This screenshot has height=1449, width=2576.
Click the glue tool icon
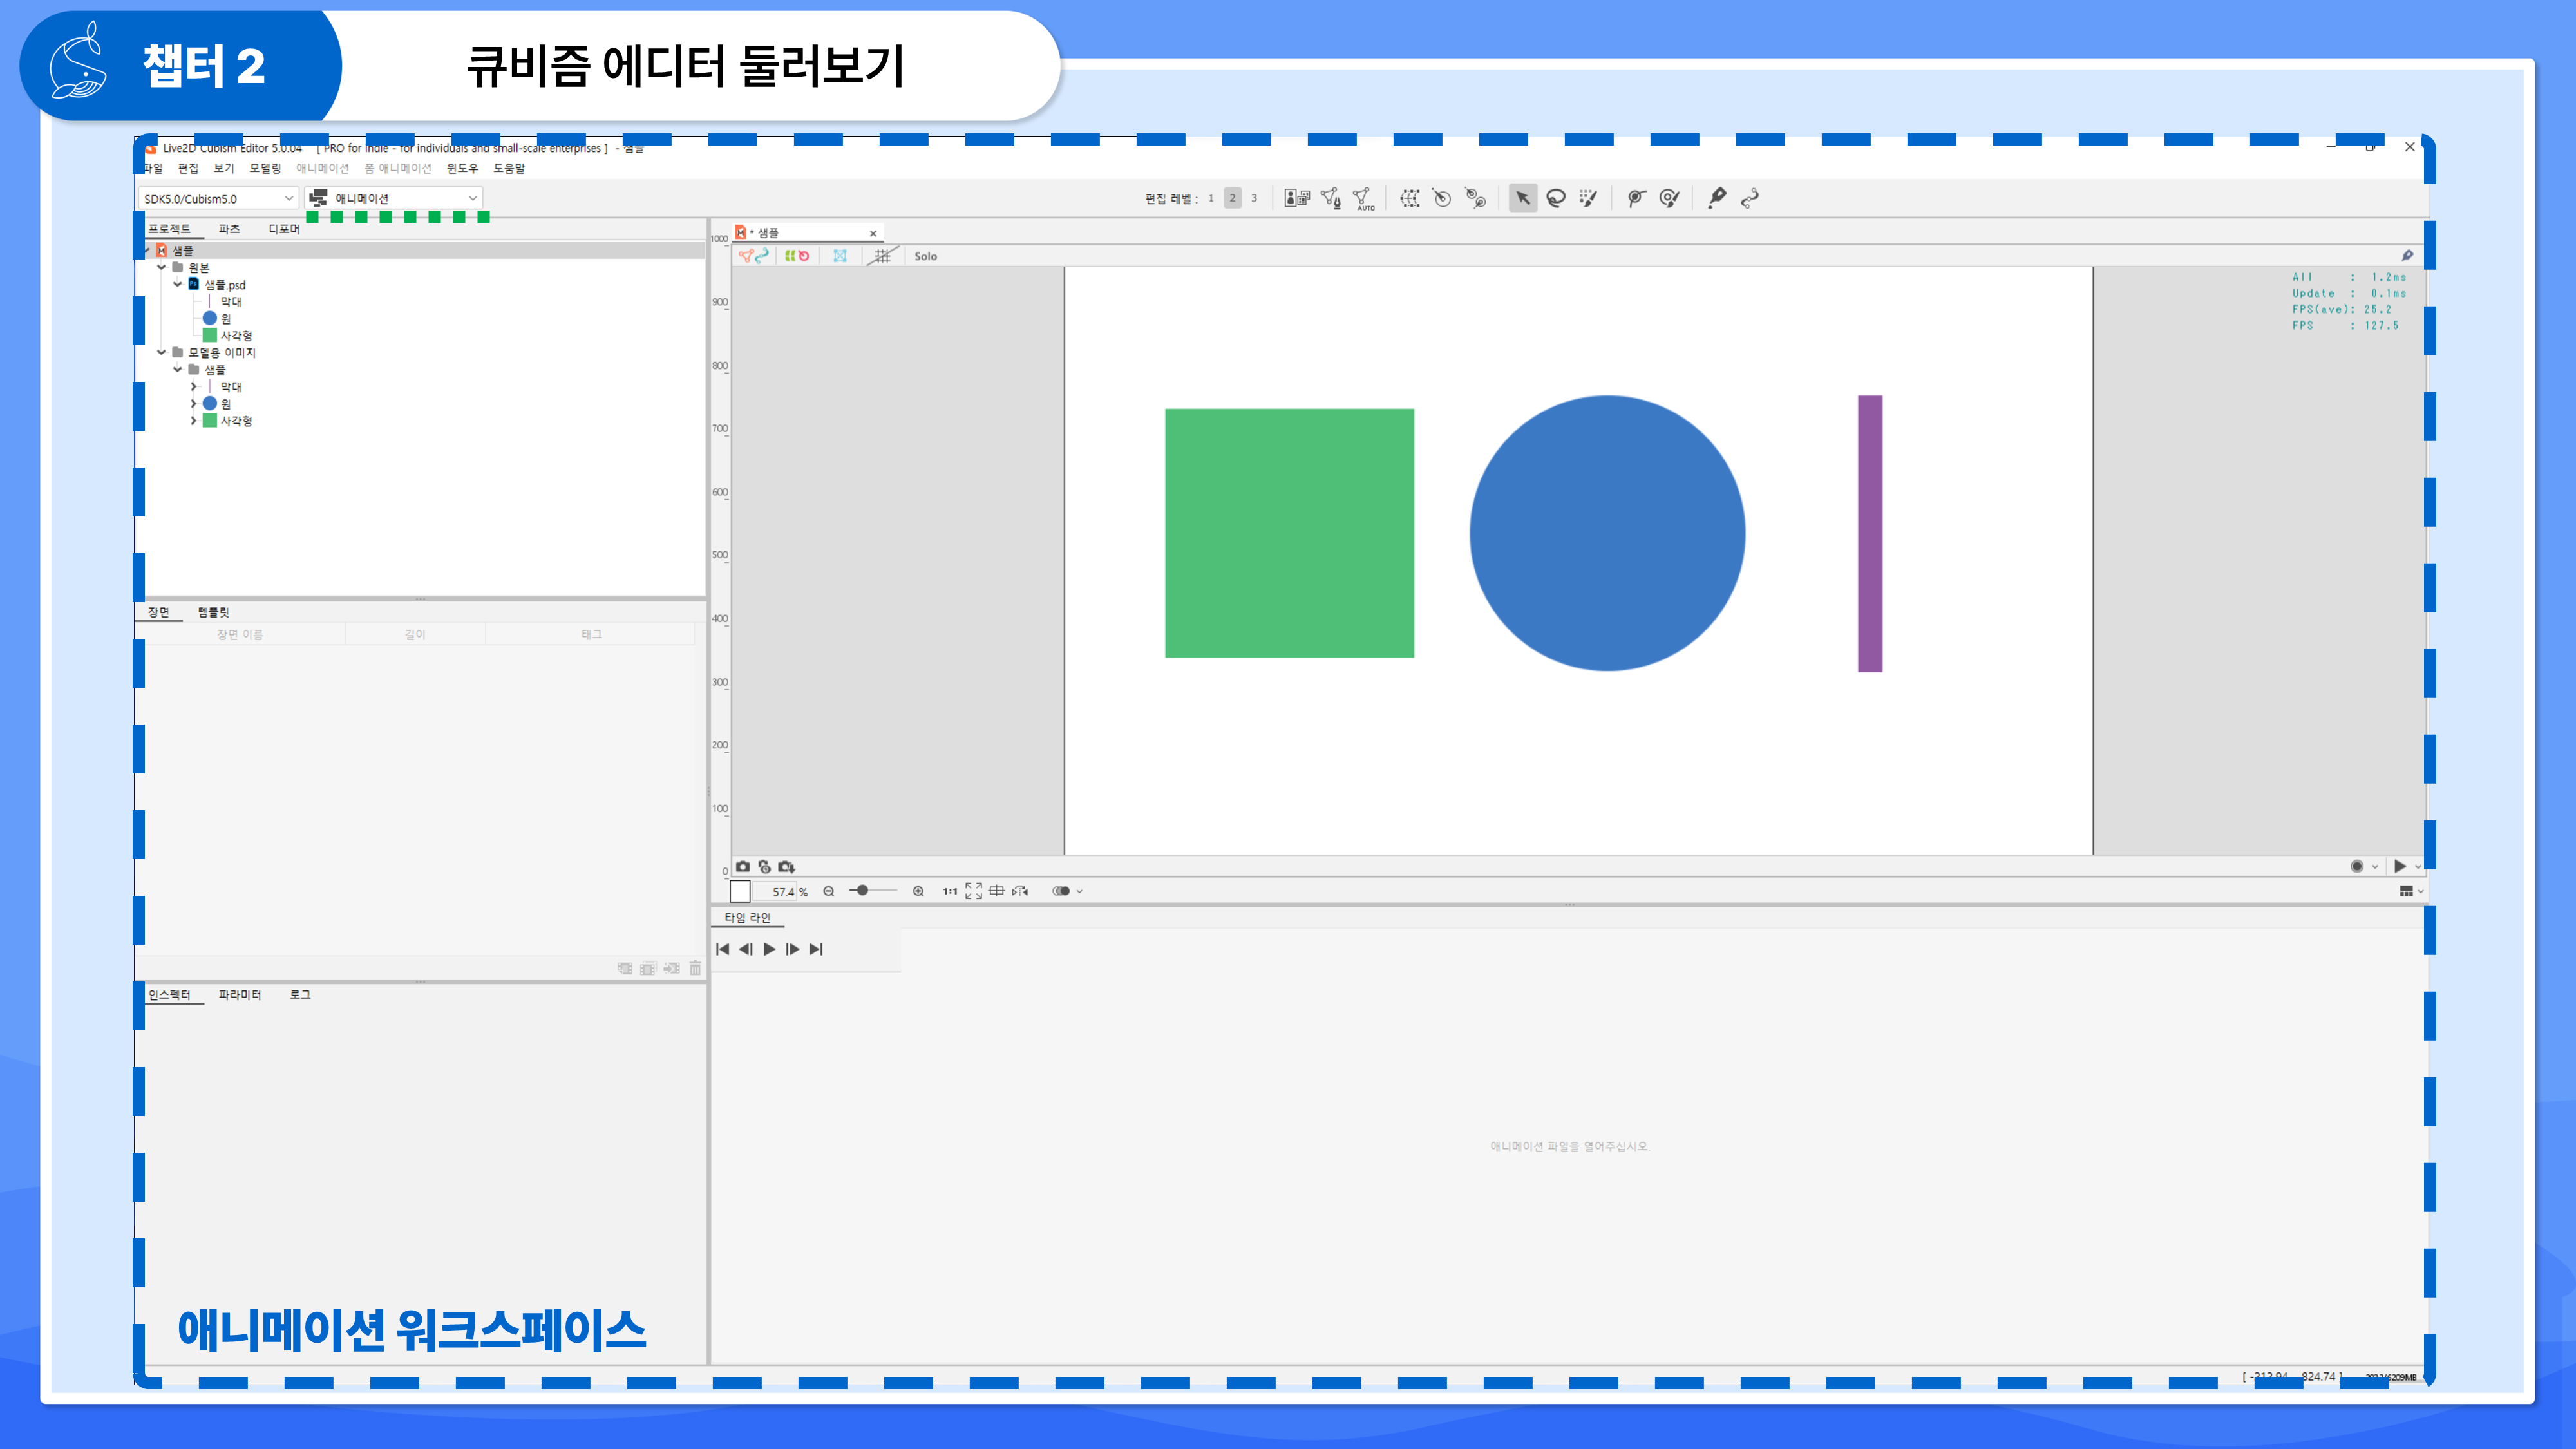[x=1749, y=198]
